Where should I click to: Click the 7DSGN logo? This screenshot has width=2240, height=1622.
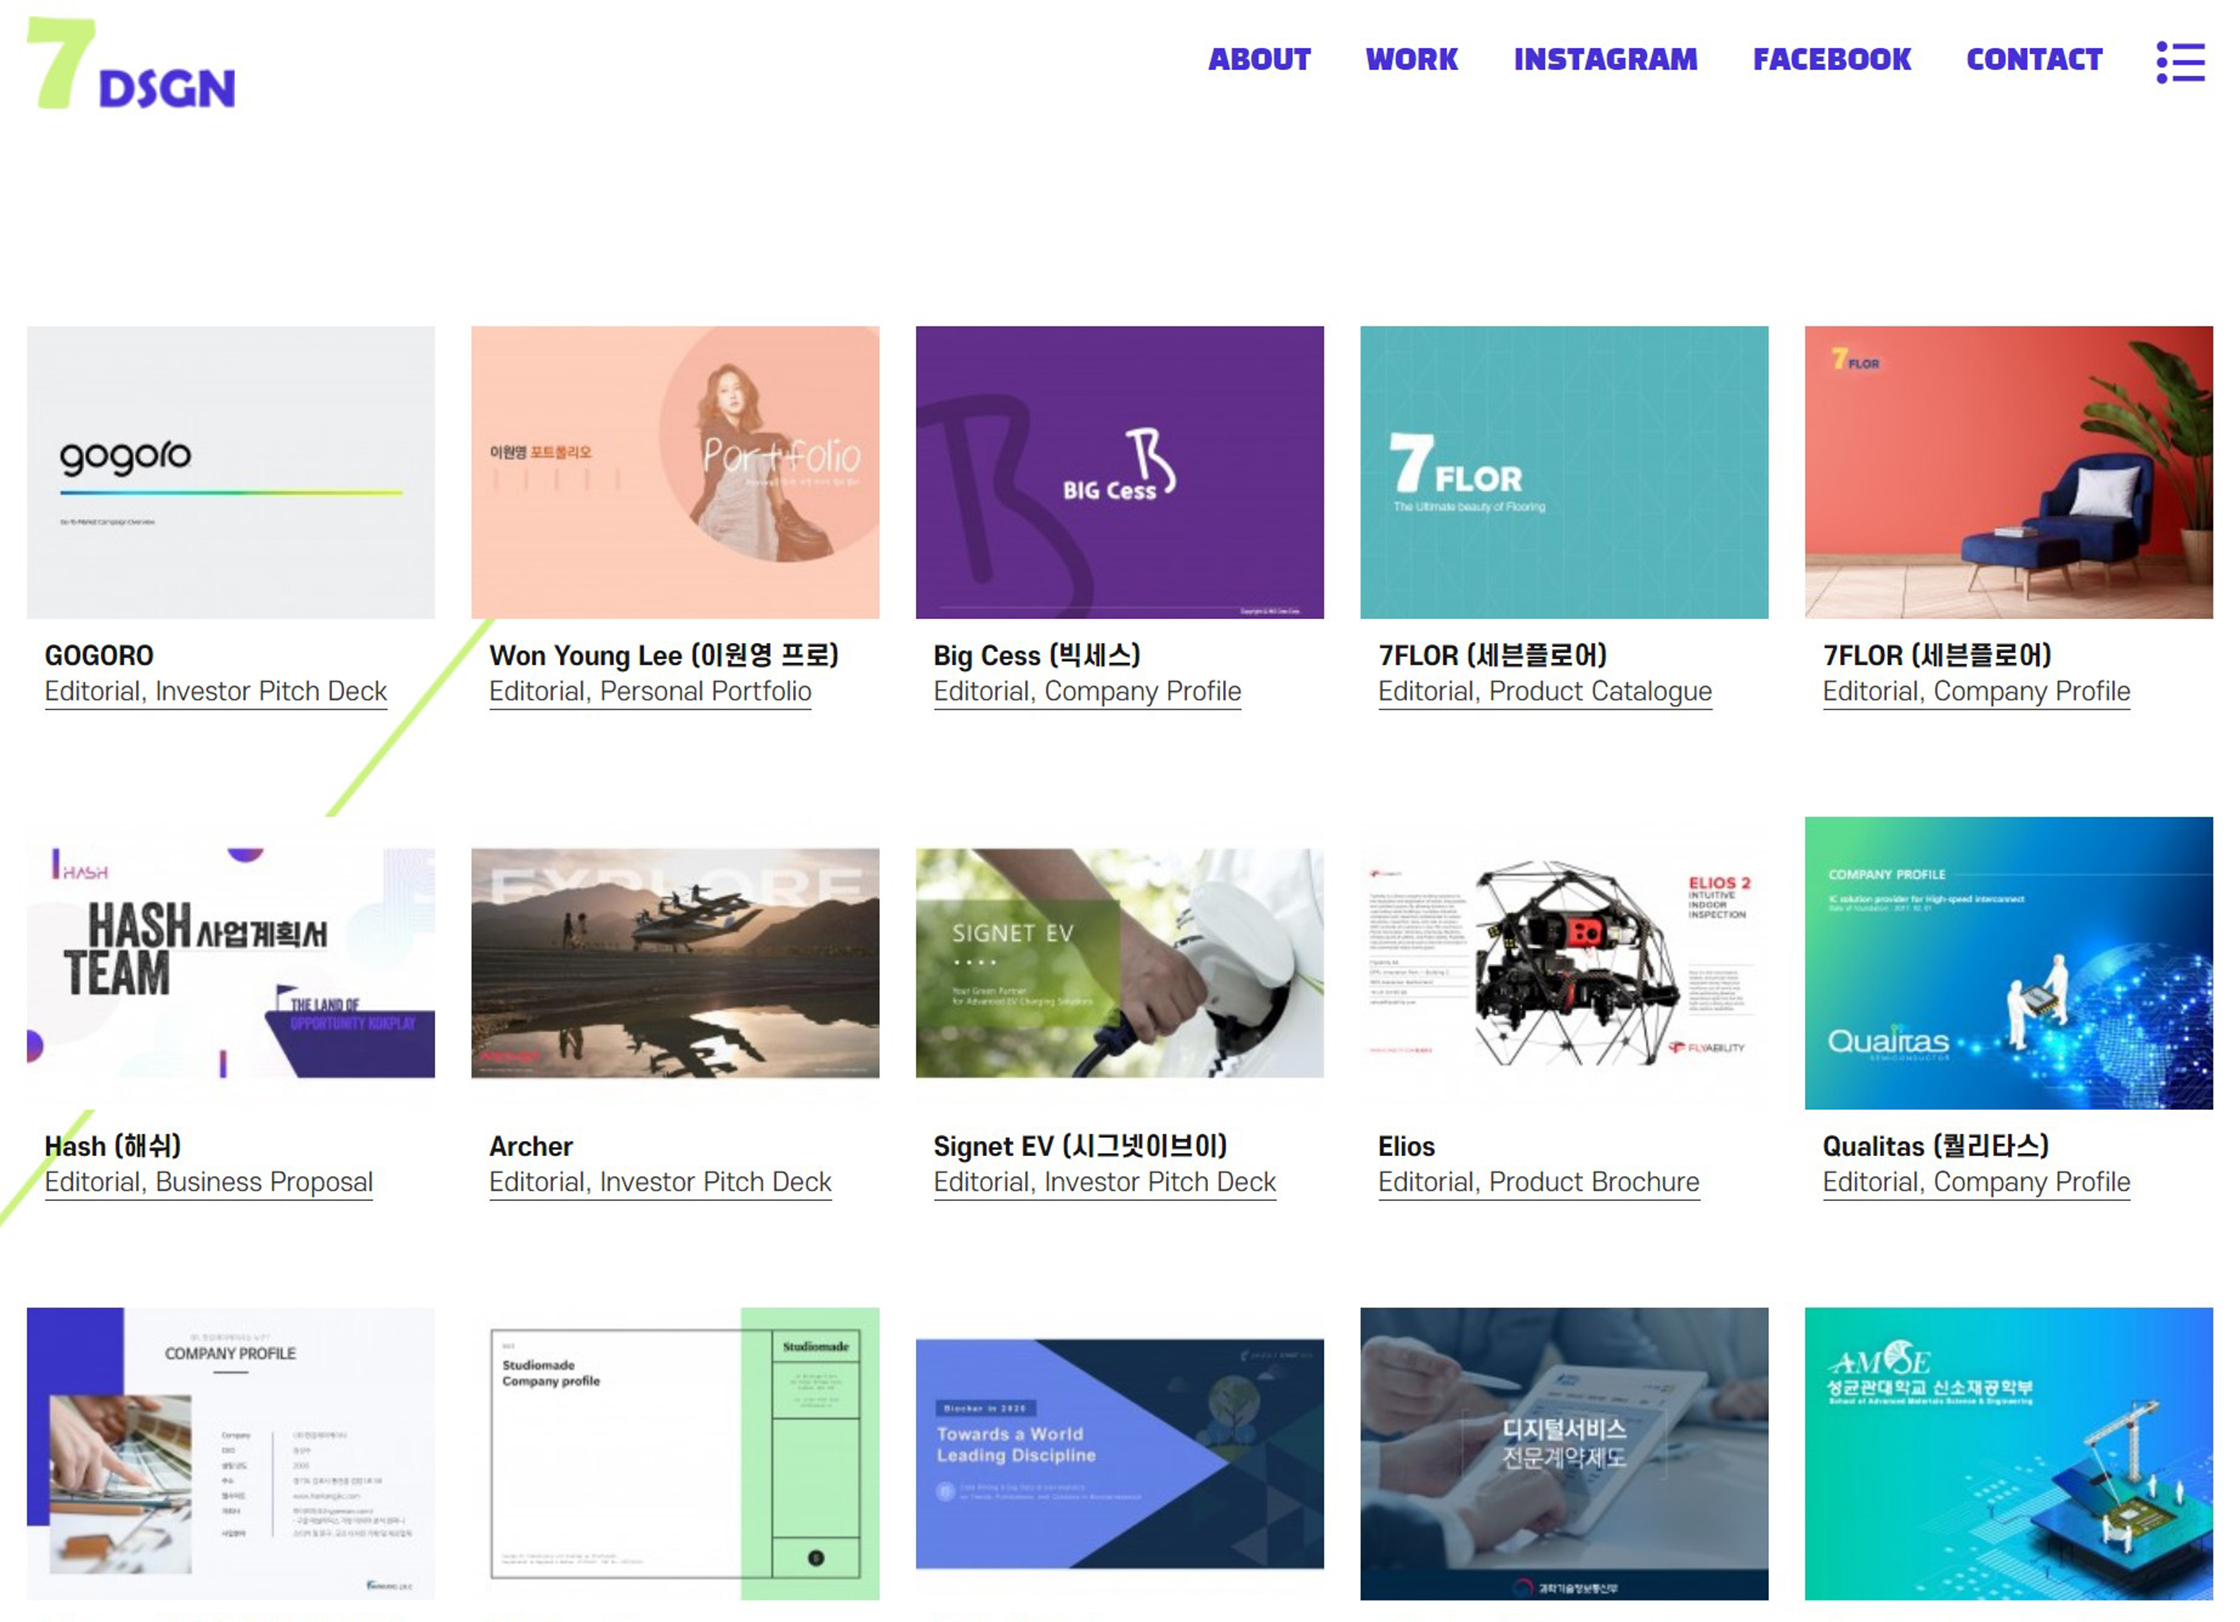[x=132, y=66]
